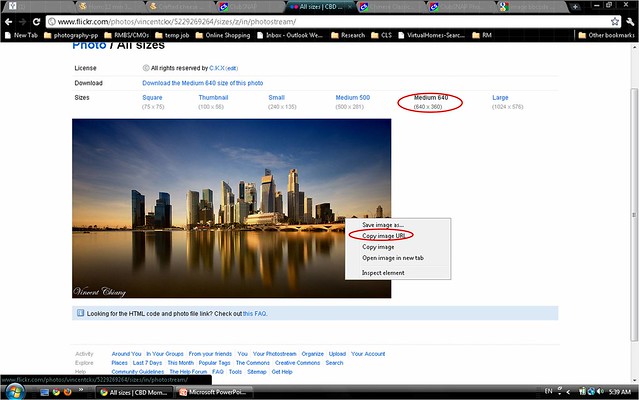The image size is (639, 400).
Task: Open the Search footer link
Action: point(334,363)
